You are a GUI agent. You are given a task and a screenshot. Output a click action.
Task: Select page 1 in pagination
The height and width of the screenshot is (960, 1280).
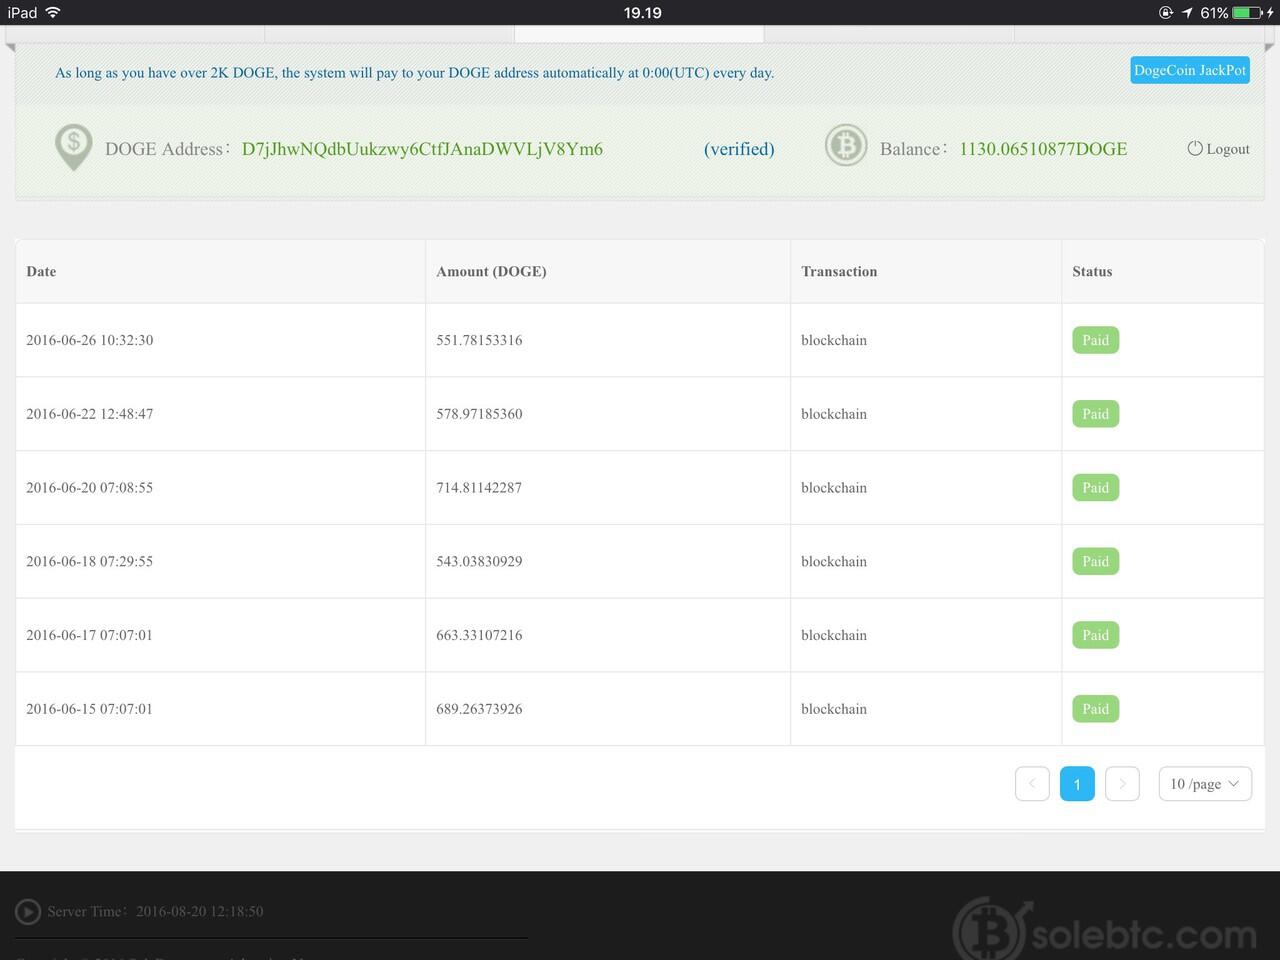1077,784
